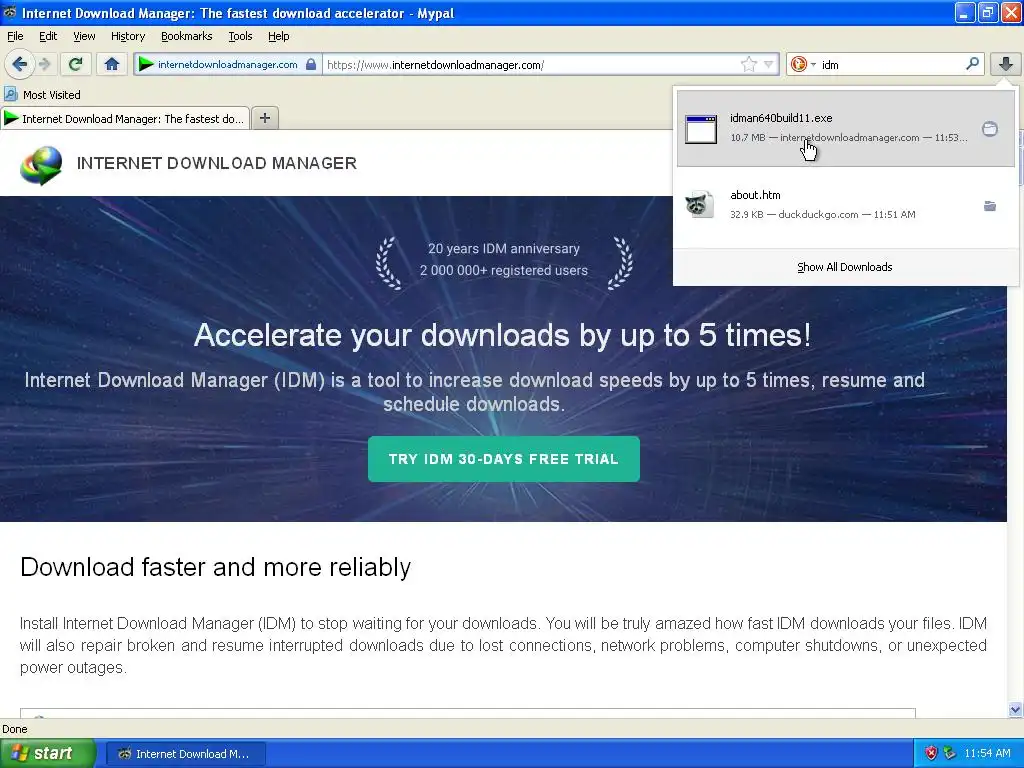Open a new tab with plus button
The height and width of the screenshot is (768, 1024).
(x=264, y=118)
